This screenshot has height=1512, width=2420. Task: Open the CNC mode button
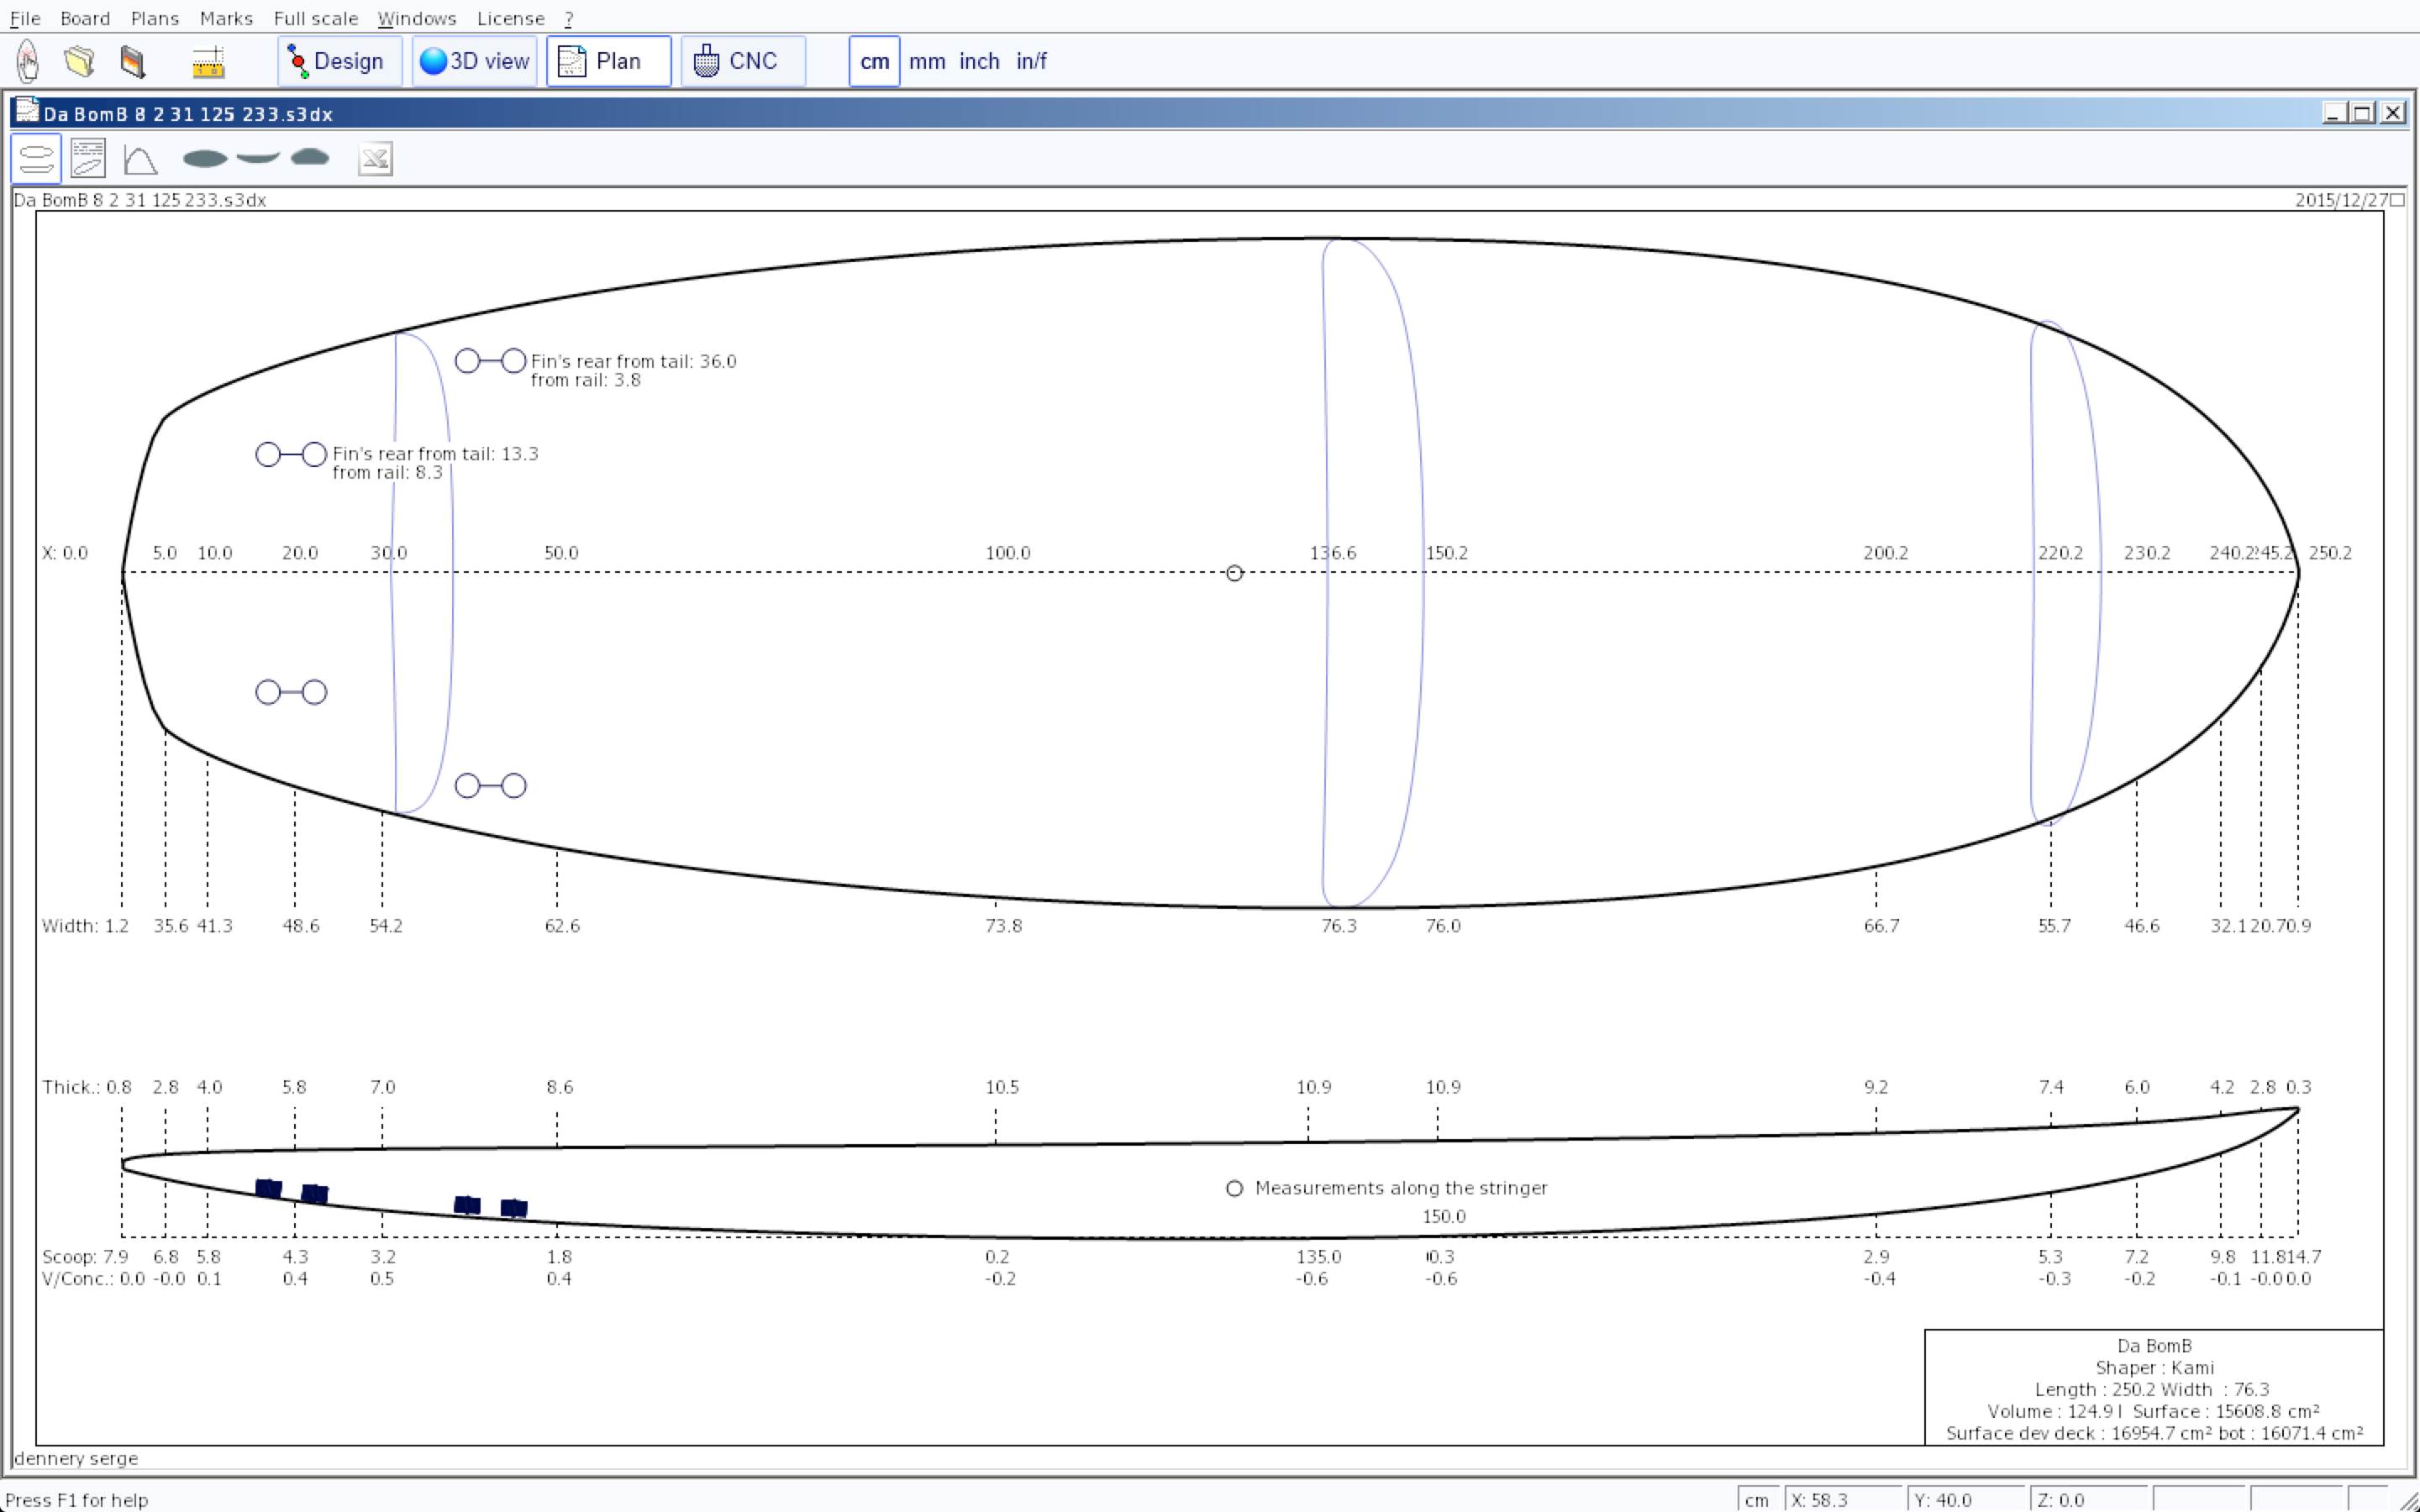tap(742, 61)
